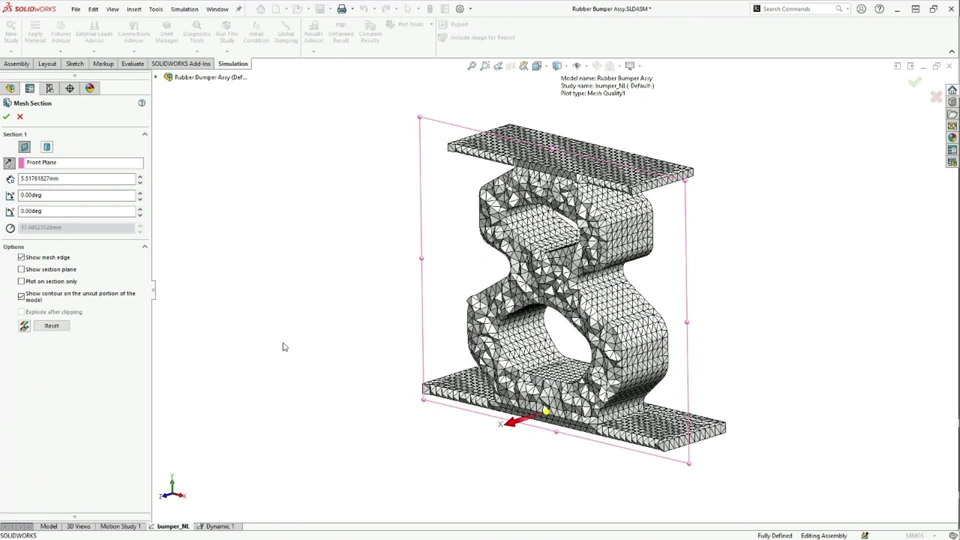Open Mesh Section help icon
This screenshot has width=960, height=540.
click(x=141, y=103)
